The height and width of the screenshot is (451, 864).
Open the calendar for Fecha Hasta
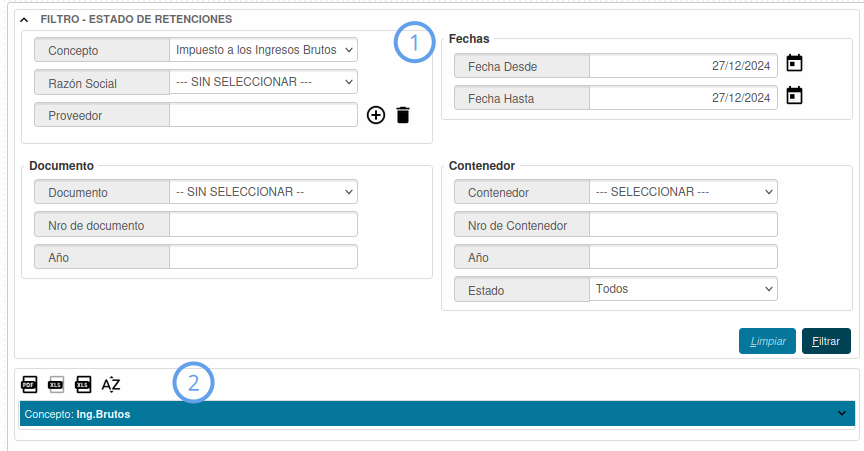[794, 96]
